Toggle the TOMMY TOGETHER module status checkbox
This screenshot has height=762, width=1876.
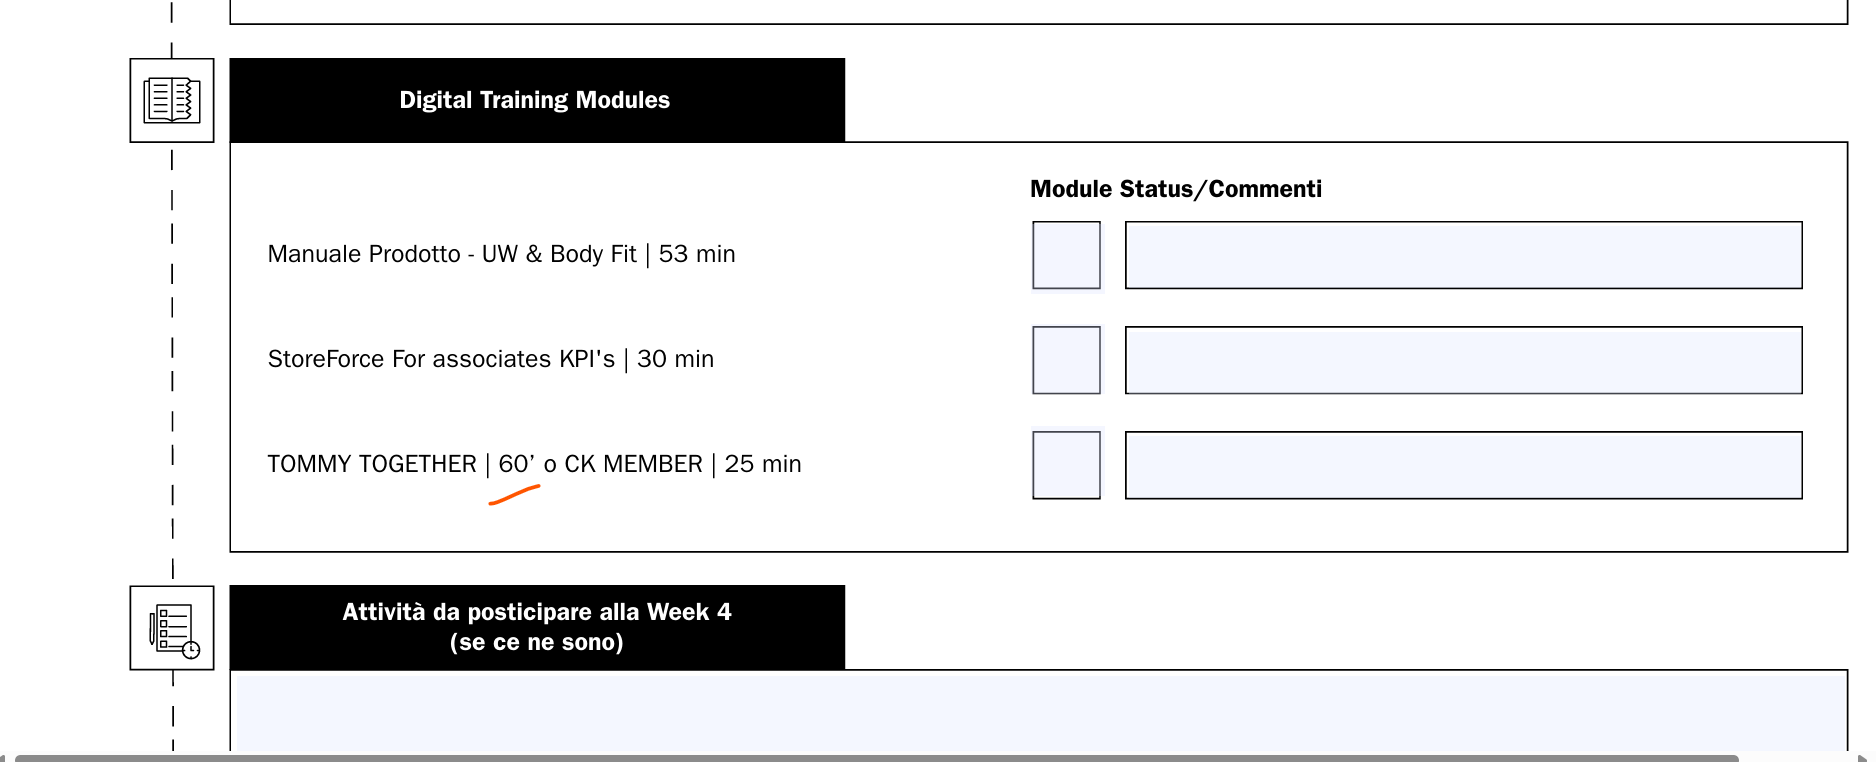click(1066, 465)
